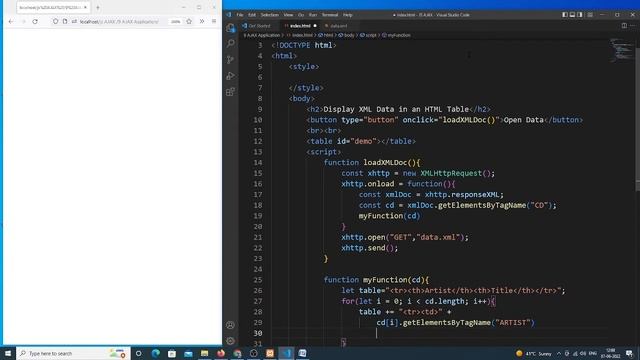Open the Explorer view in VS Code
Screen dimensions: 640x360
pos(231,28)
